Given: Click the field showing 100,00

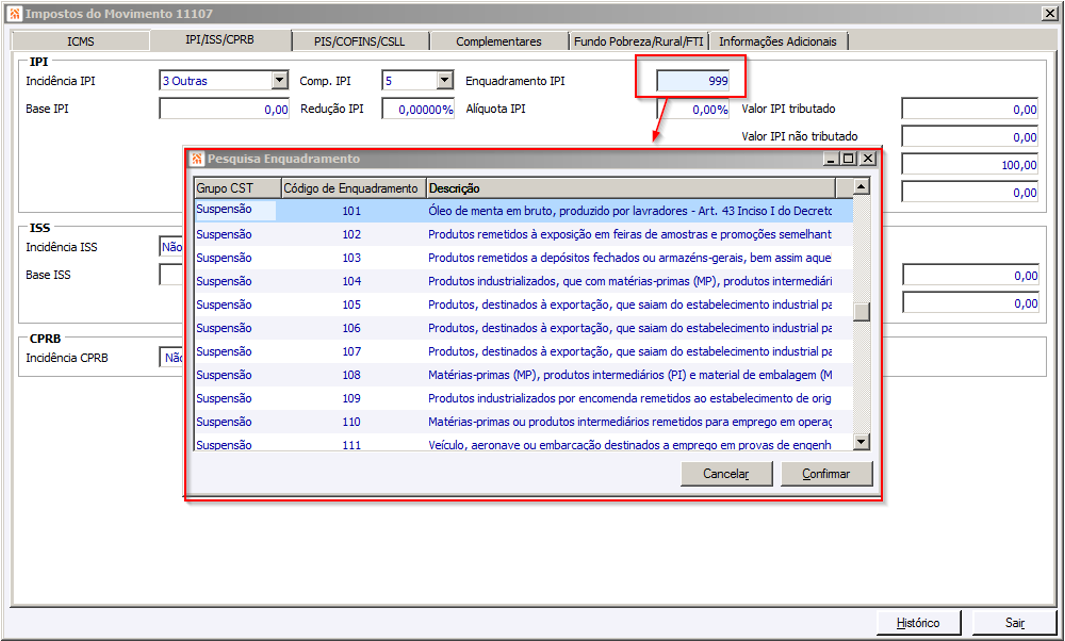Looking at the screenshot, I should click(x=969, y=164).
